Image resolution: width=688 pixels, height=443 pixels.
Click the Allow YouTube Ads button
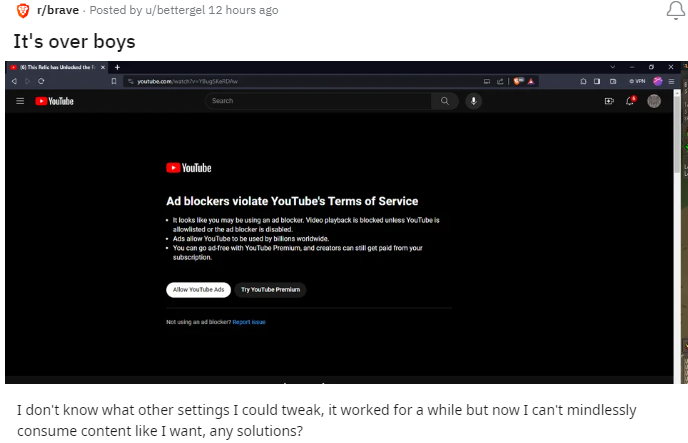[198, 289]
